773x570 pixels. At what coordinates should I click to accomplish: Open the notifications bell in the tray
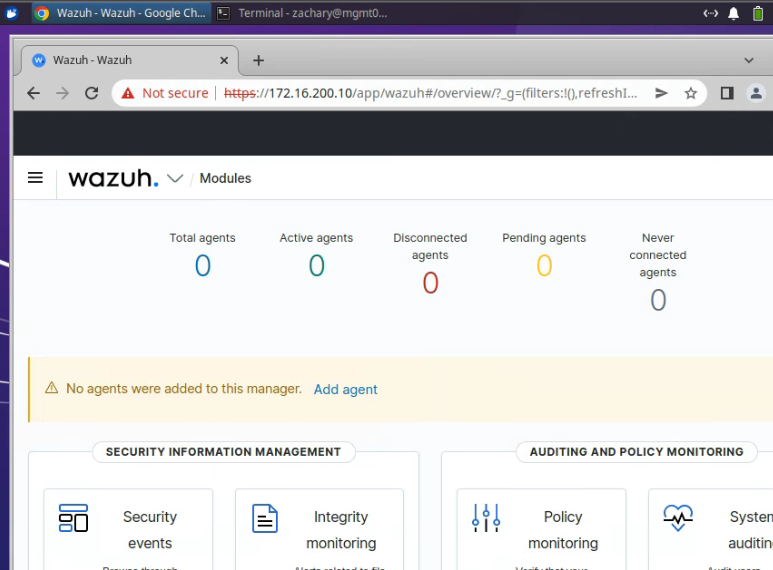[734, 13]
